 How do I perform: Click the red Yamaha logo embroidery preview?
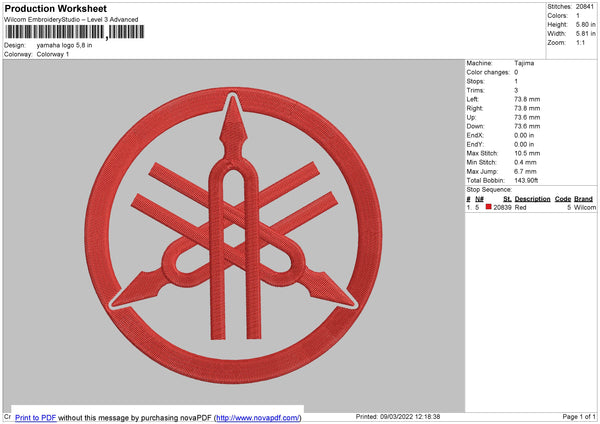(233, 235)
